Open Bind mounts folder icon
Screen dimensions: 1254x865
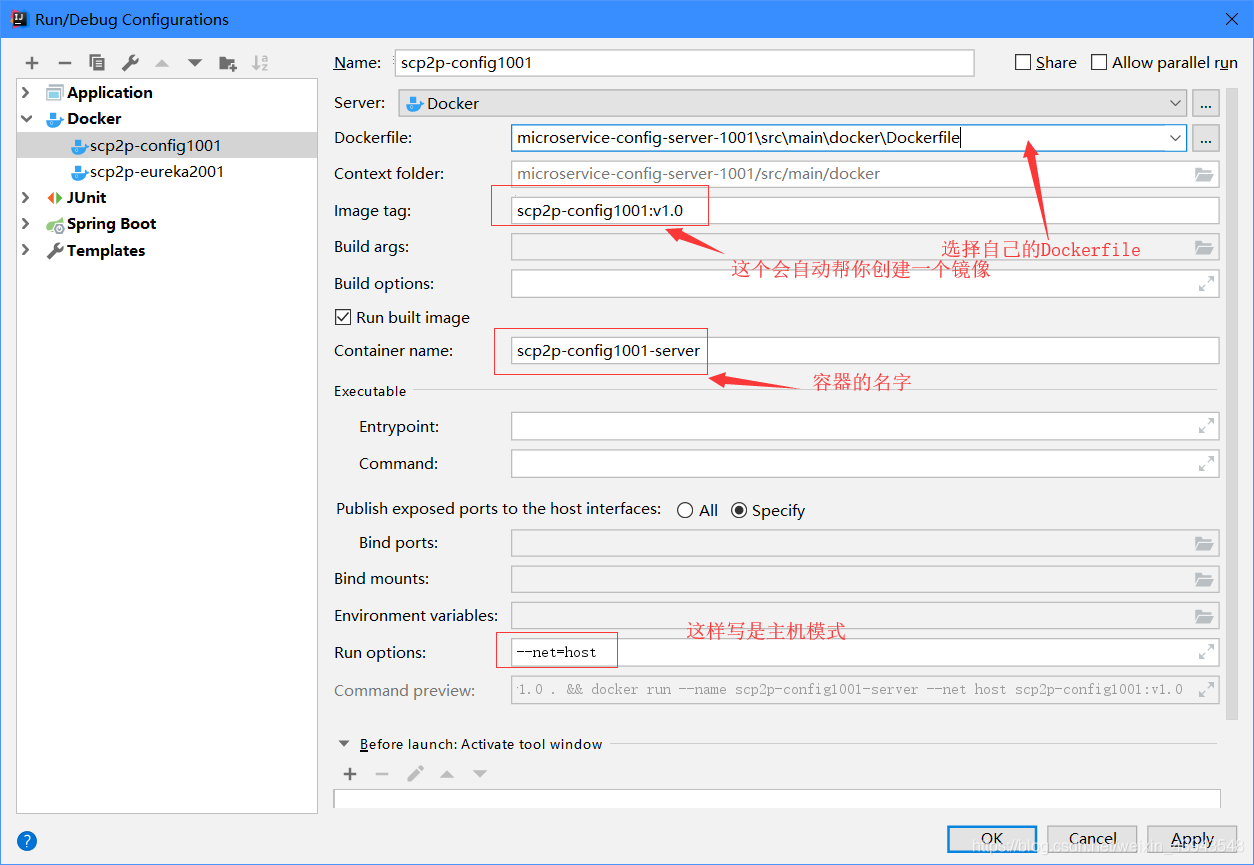click(x=1204, y=579)
